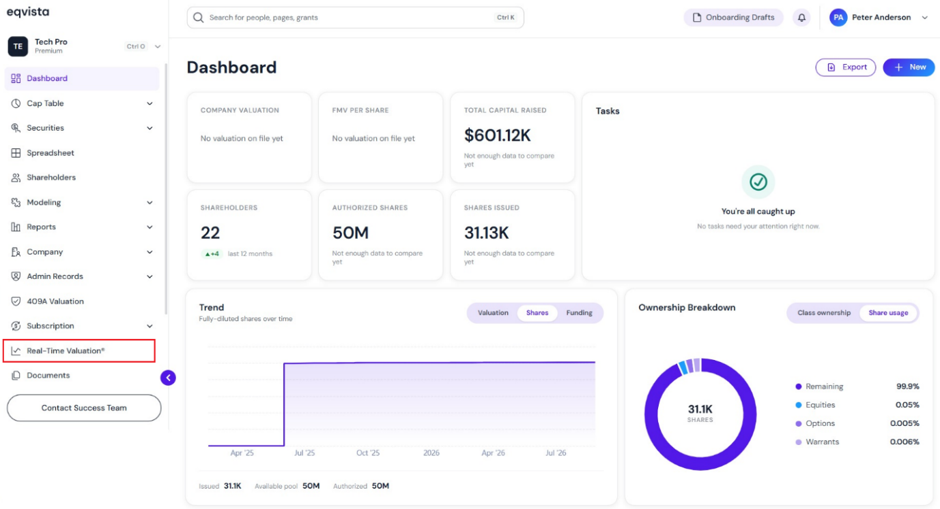Open Onboarding Drafts
Screen dimensions: 940x509
click(733, 17)
